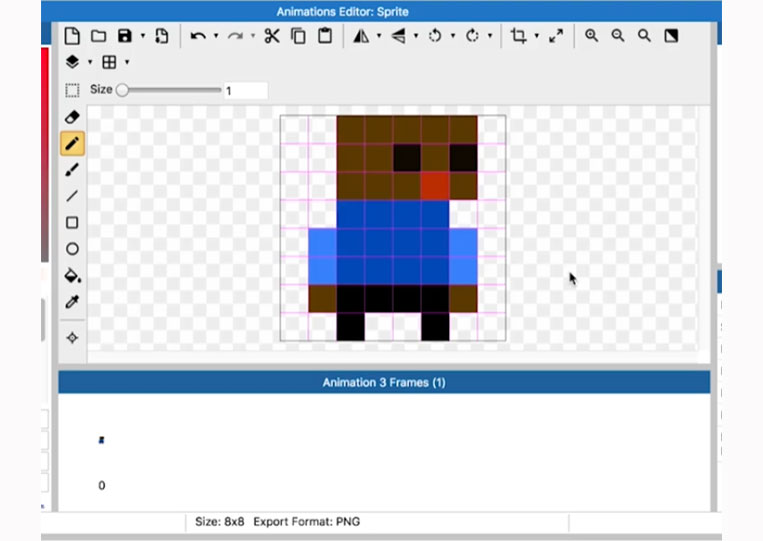Click the reload file icon

[x=162, y=36]
